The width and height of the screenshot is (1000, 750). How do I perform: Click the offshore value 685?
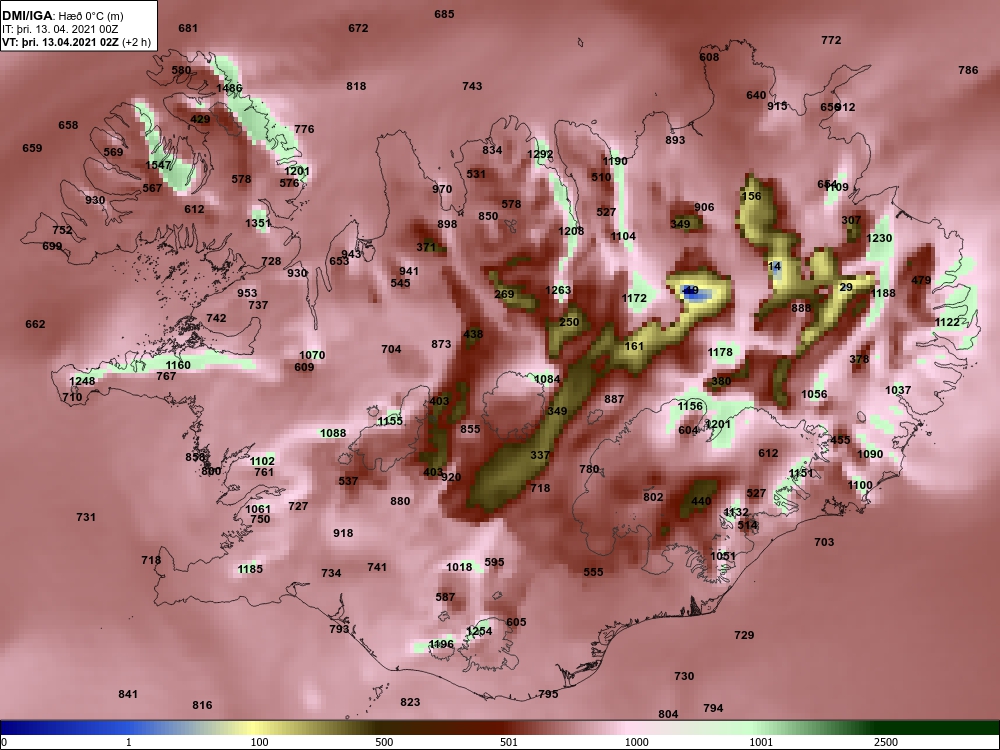tap(445, 14)
